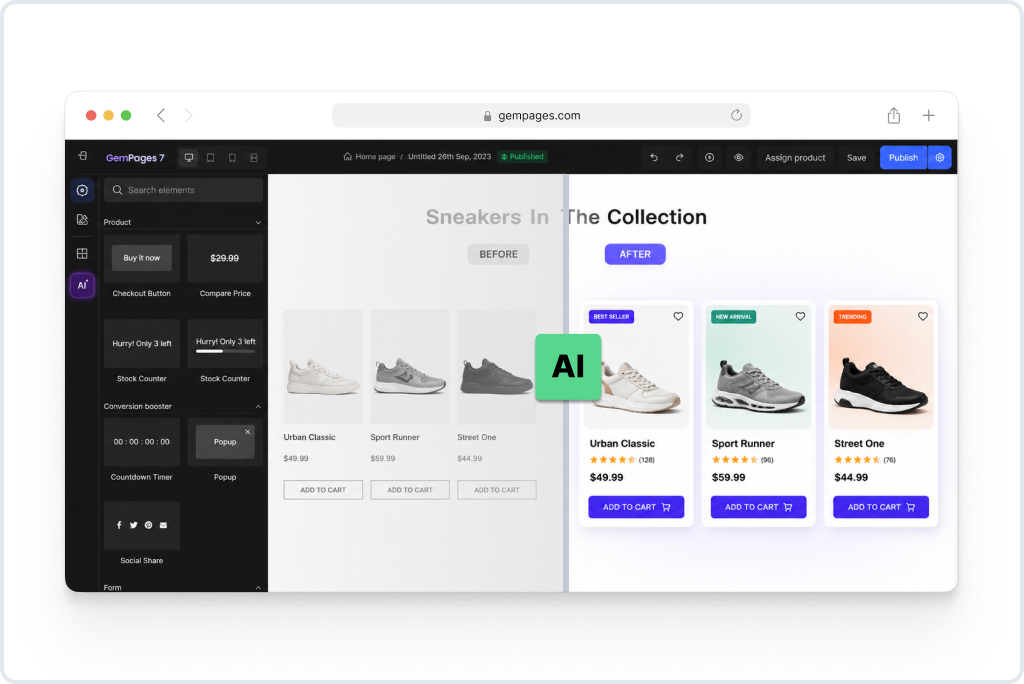Click the Assign product button
1024x684 pixels.
coord(795,157)
